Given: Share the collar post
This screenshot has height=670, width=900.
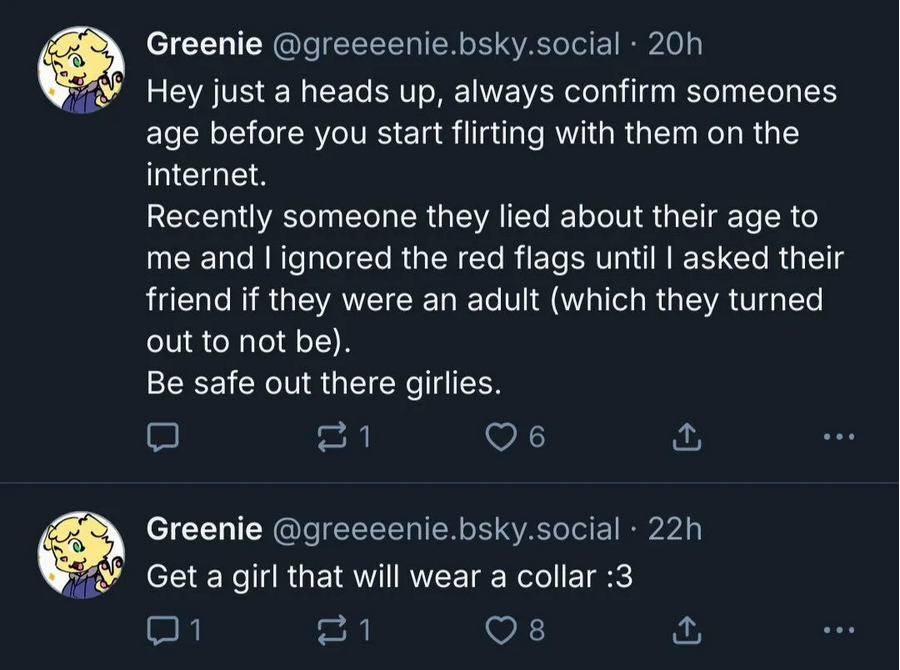Looking at the screenshot, I should pyautogui.click(x=686, y=630).
